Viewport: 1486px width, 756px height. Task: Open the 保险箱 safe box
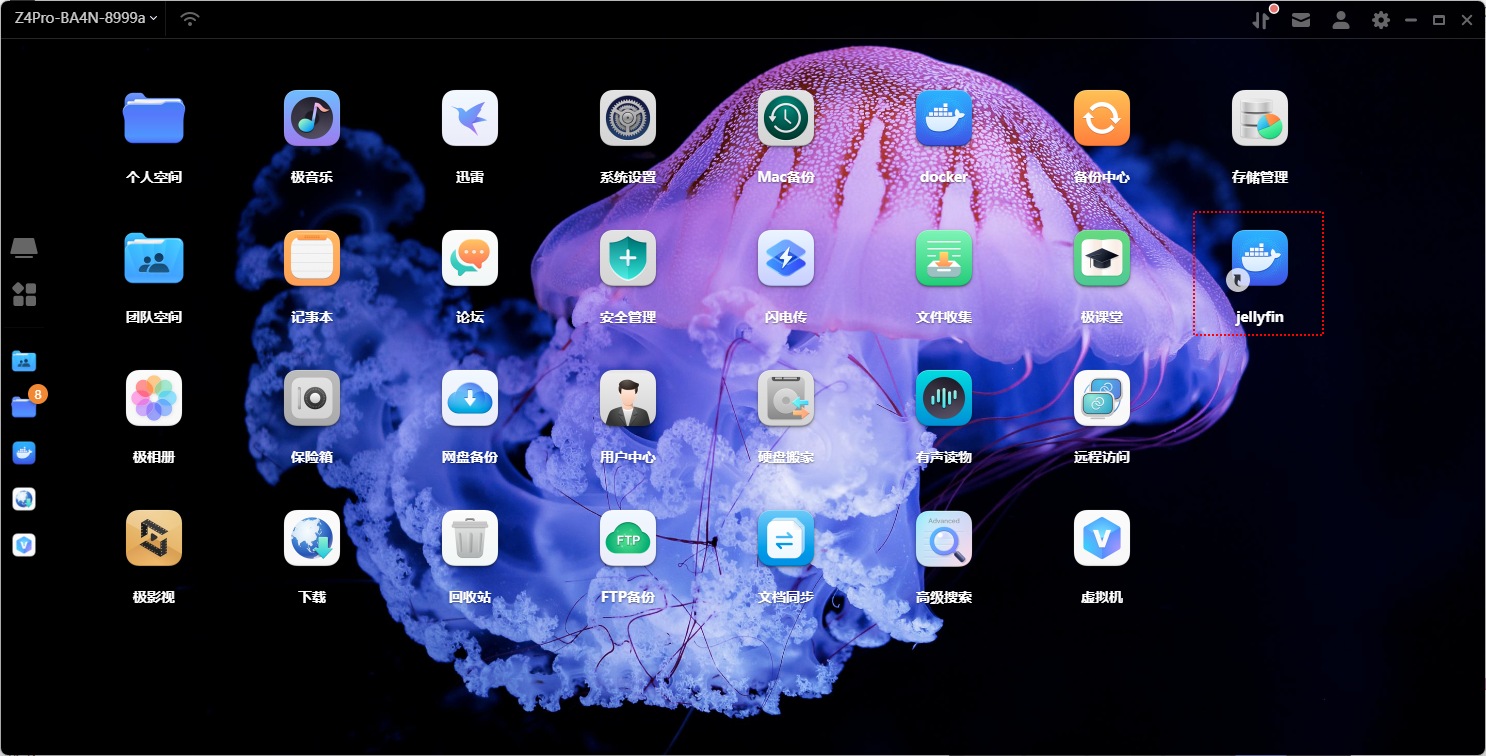(312, 399)
